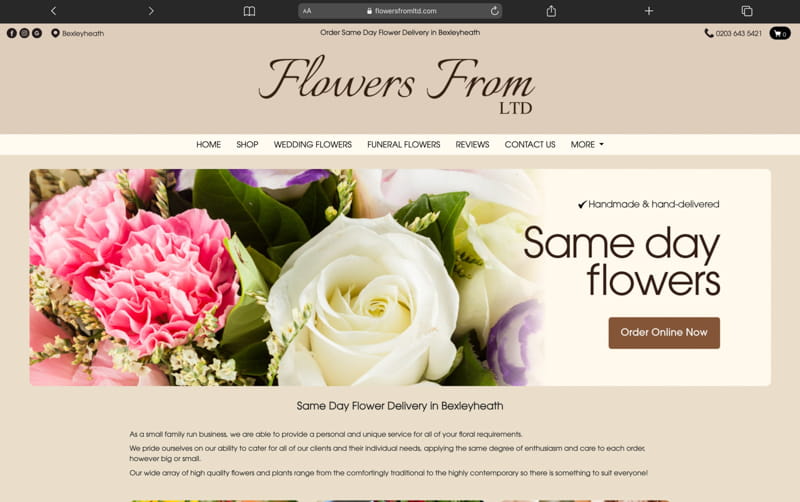The image size is (800, 502).
Task: Click the Handmade & hand-delivered text
Action: click(x=648, y=204)
